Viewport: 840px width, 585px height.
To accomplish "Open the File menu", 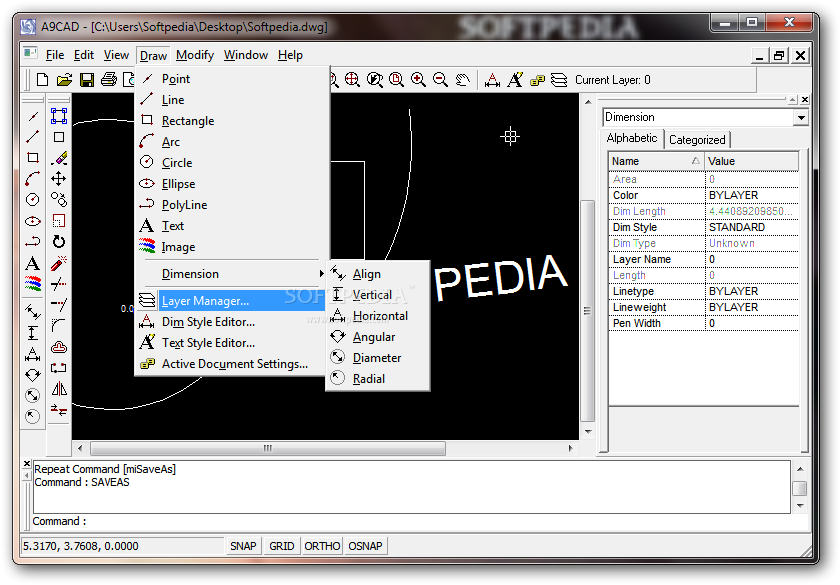I will tap(55, 55).
